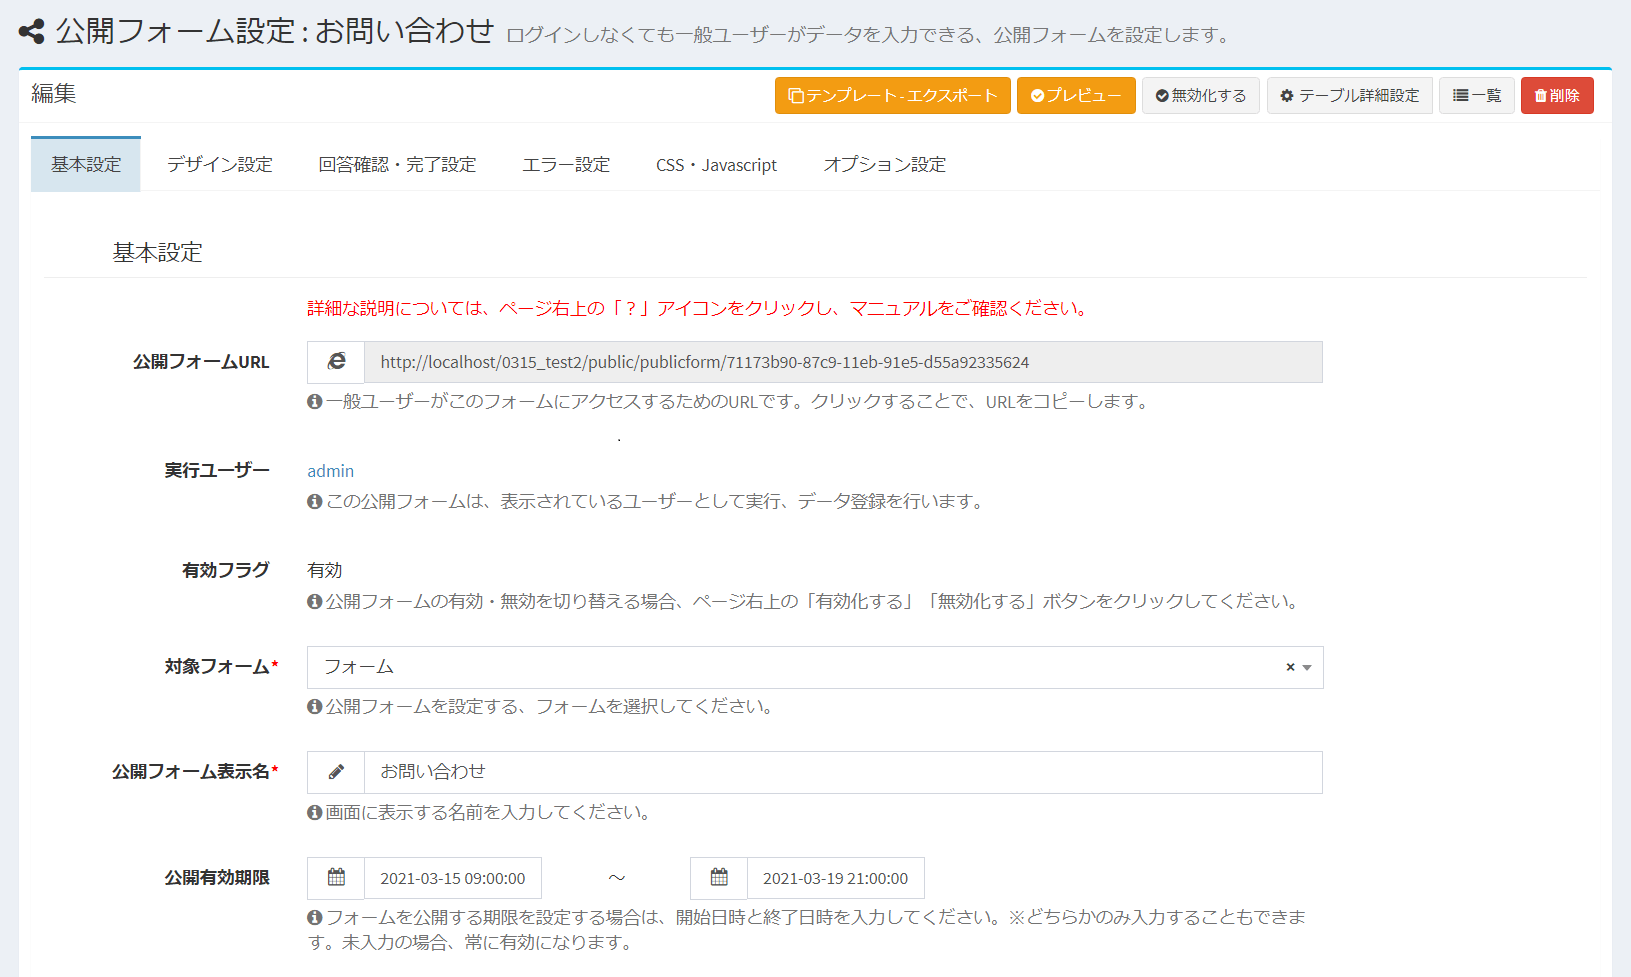Click the info icon under the target form field
The height and width of the screenshot is (977, 1631).
315,707
